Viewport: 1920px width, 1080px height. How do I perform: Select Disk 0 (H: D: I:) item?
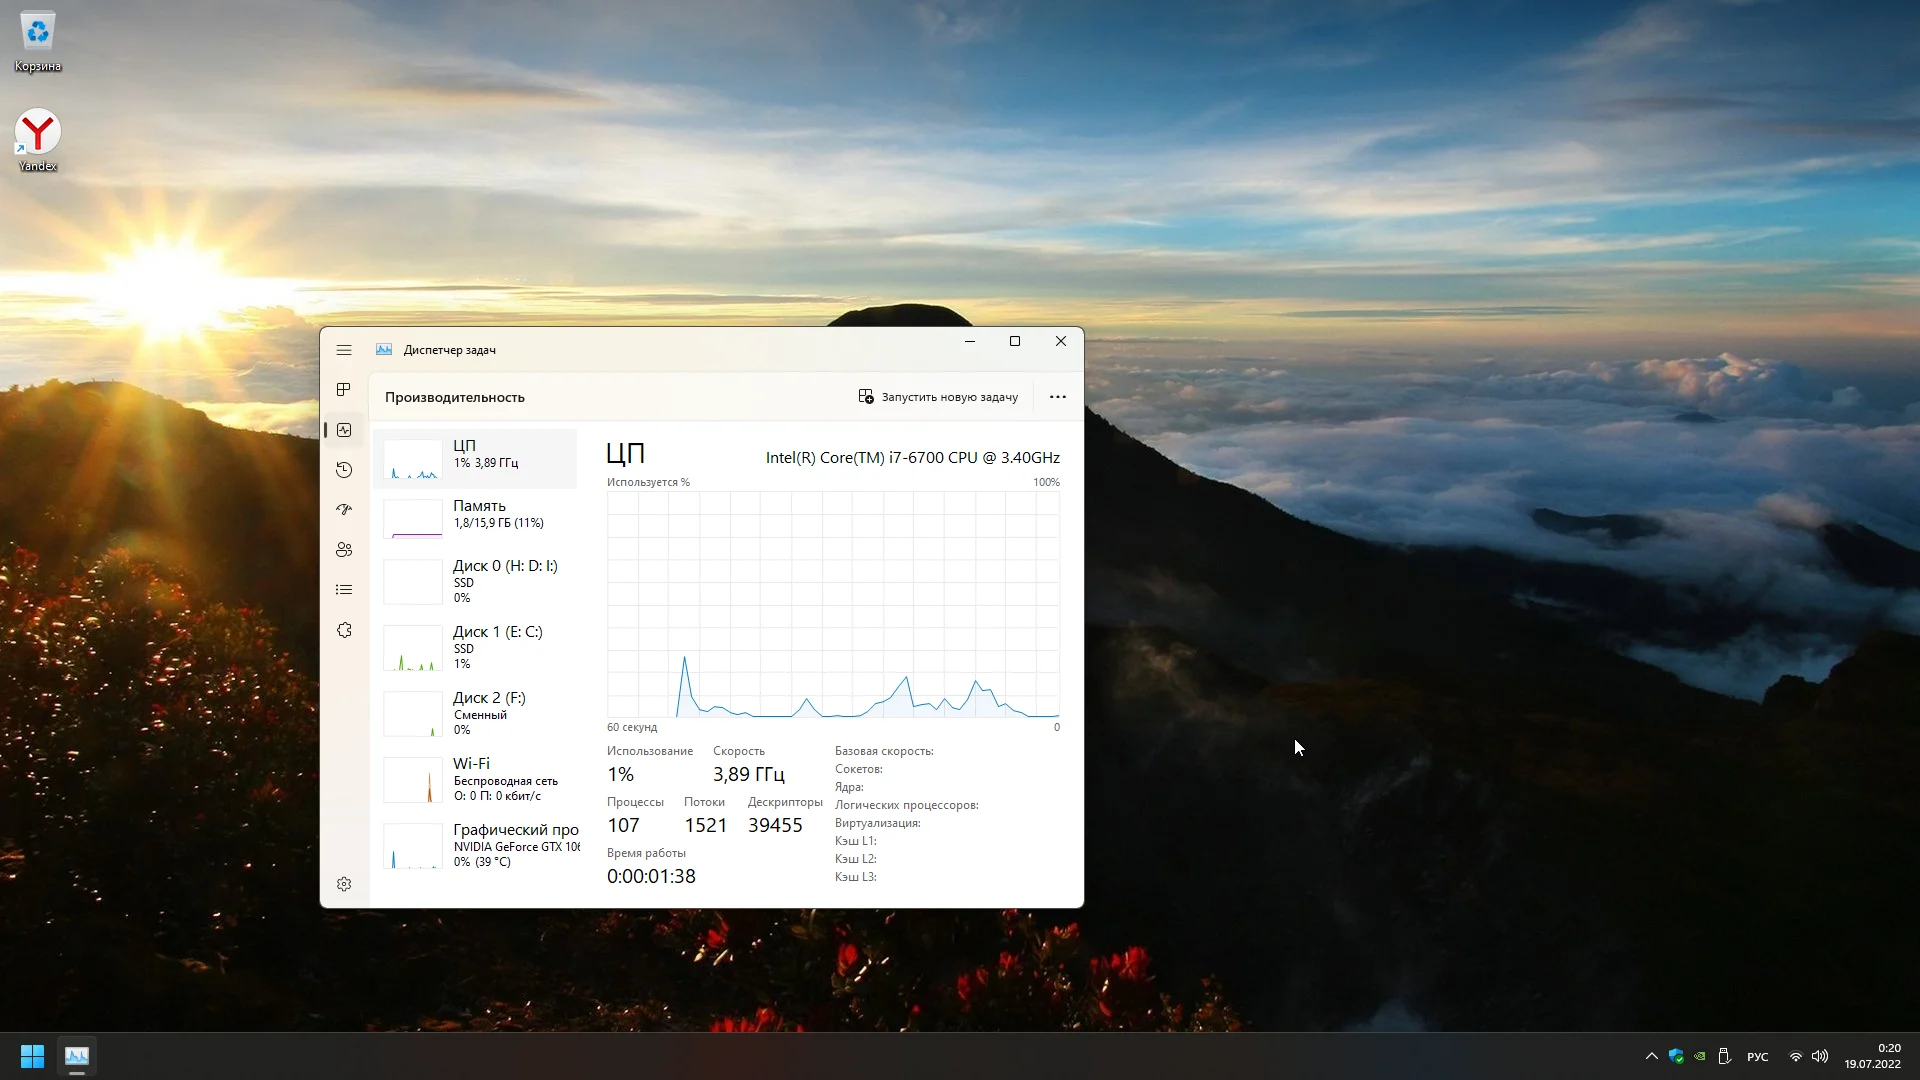476,580
